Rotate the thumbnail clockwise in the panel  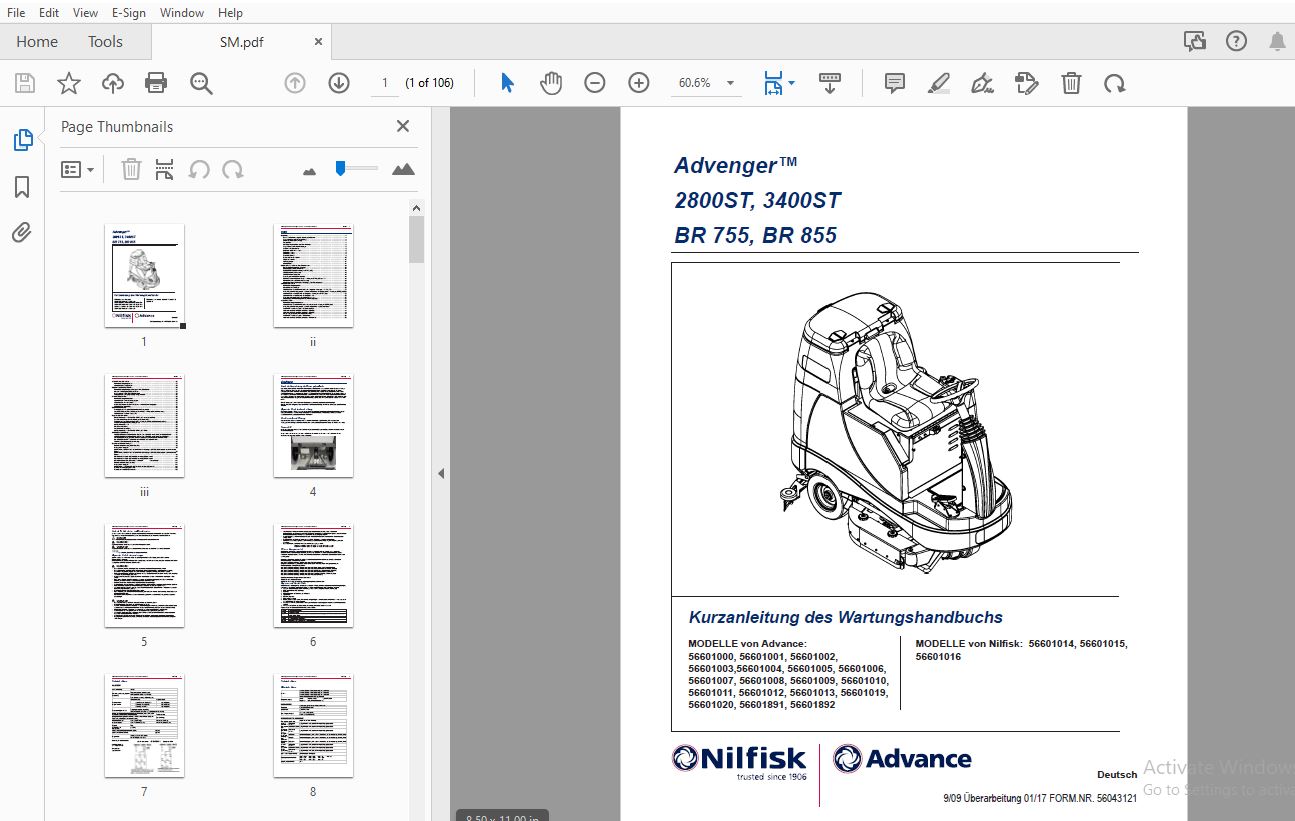tap(233, 169)
